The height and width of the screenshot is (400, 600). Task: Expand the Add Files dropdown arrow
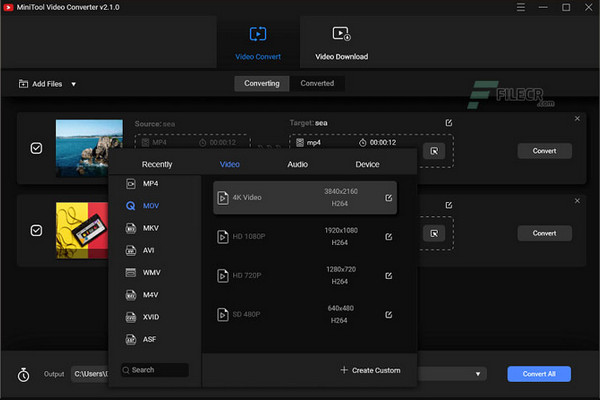[73, 84]
